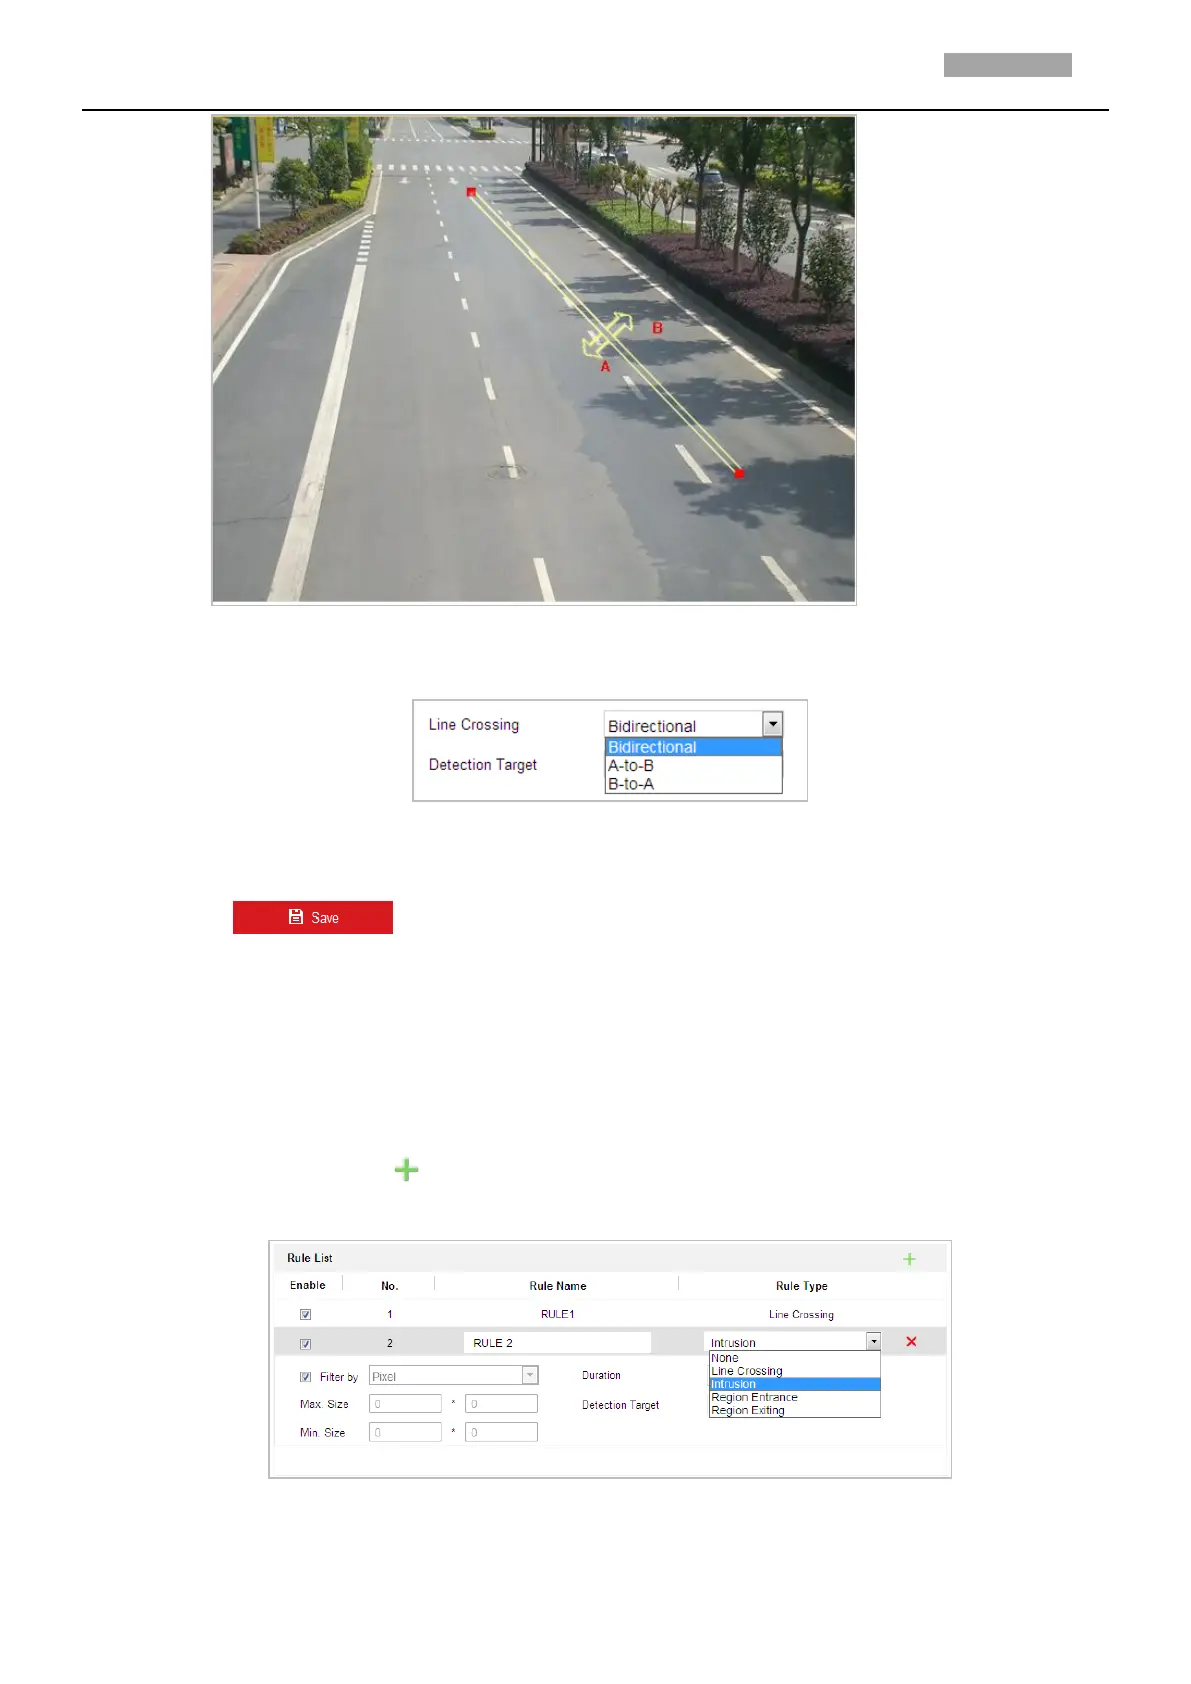Screen dimensions: 1191x1684
Task: Click the red Save button
Action: (x=313, y=917)
